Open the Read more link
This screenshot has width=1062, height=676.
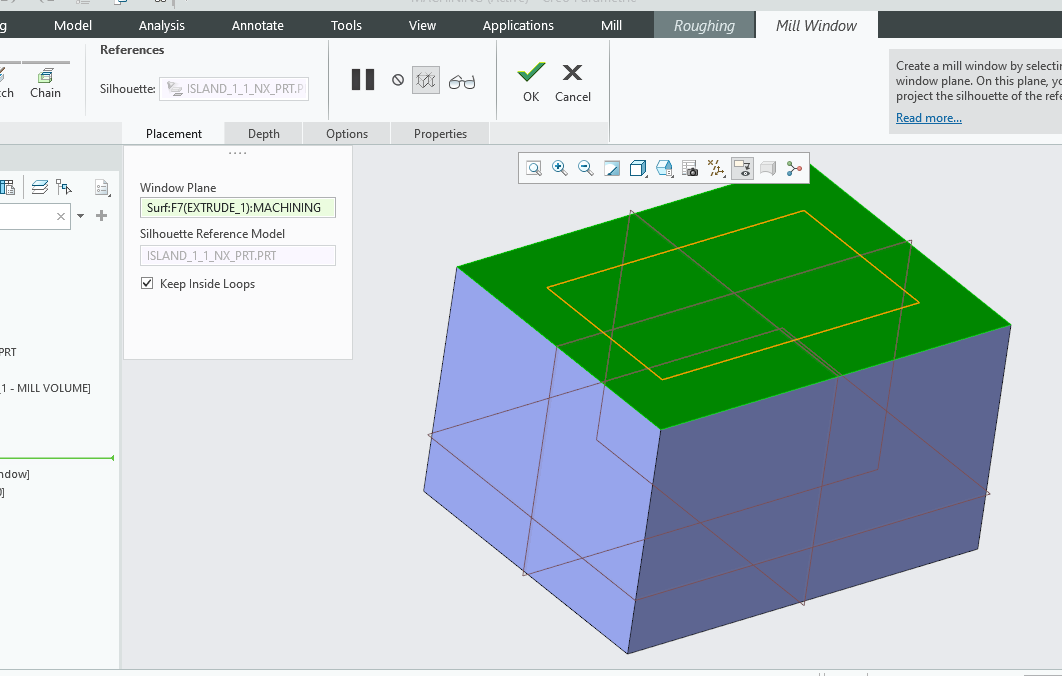coord(929,118)
